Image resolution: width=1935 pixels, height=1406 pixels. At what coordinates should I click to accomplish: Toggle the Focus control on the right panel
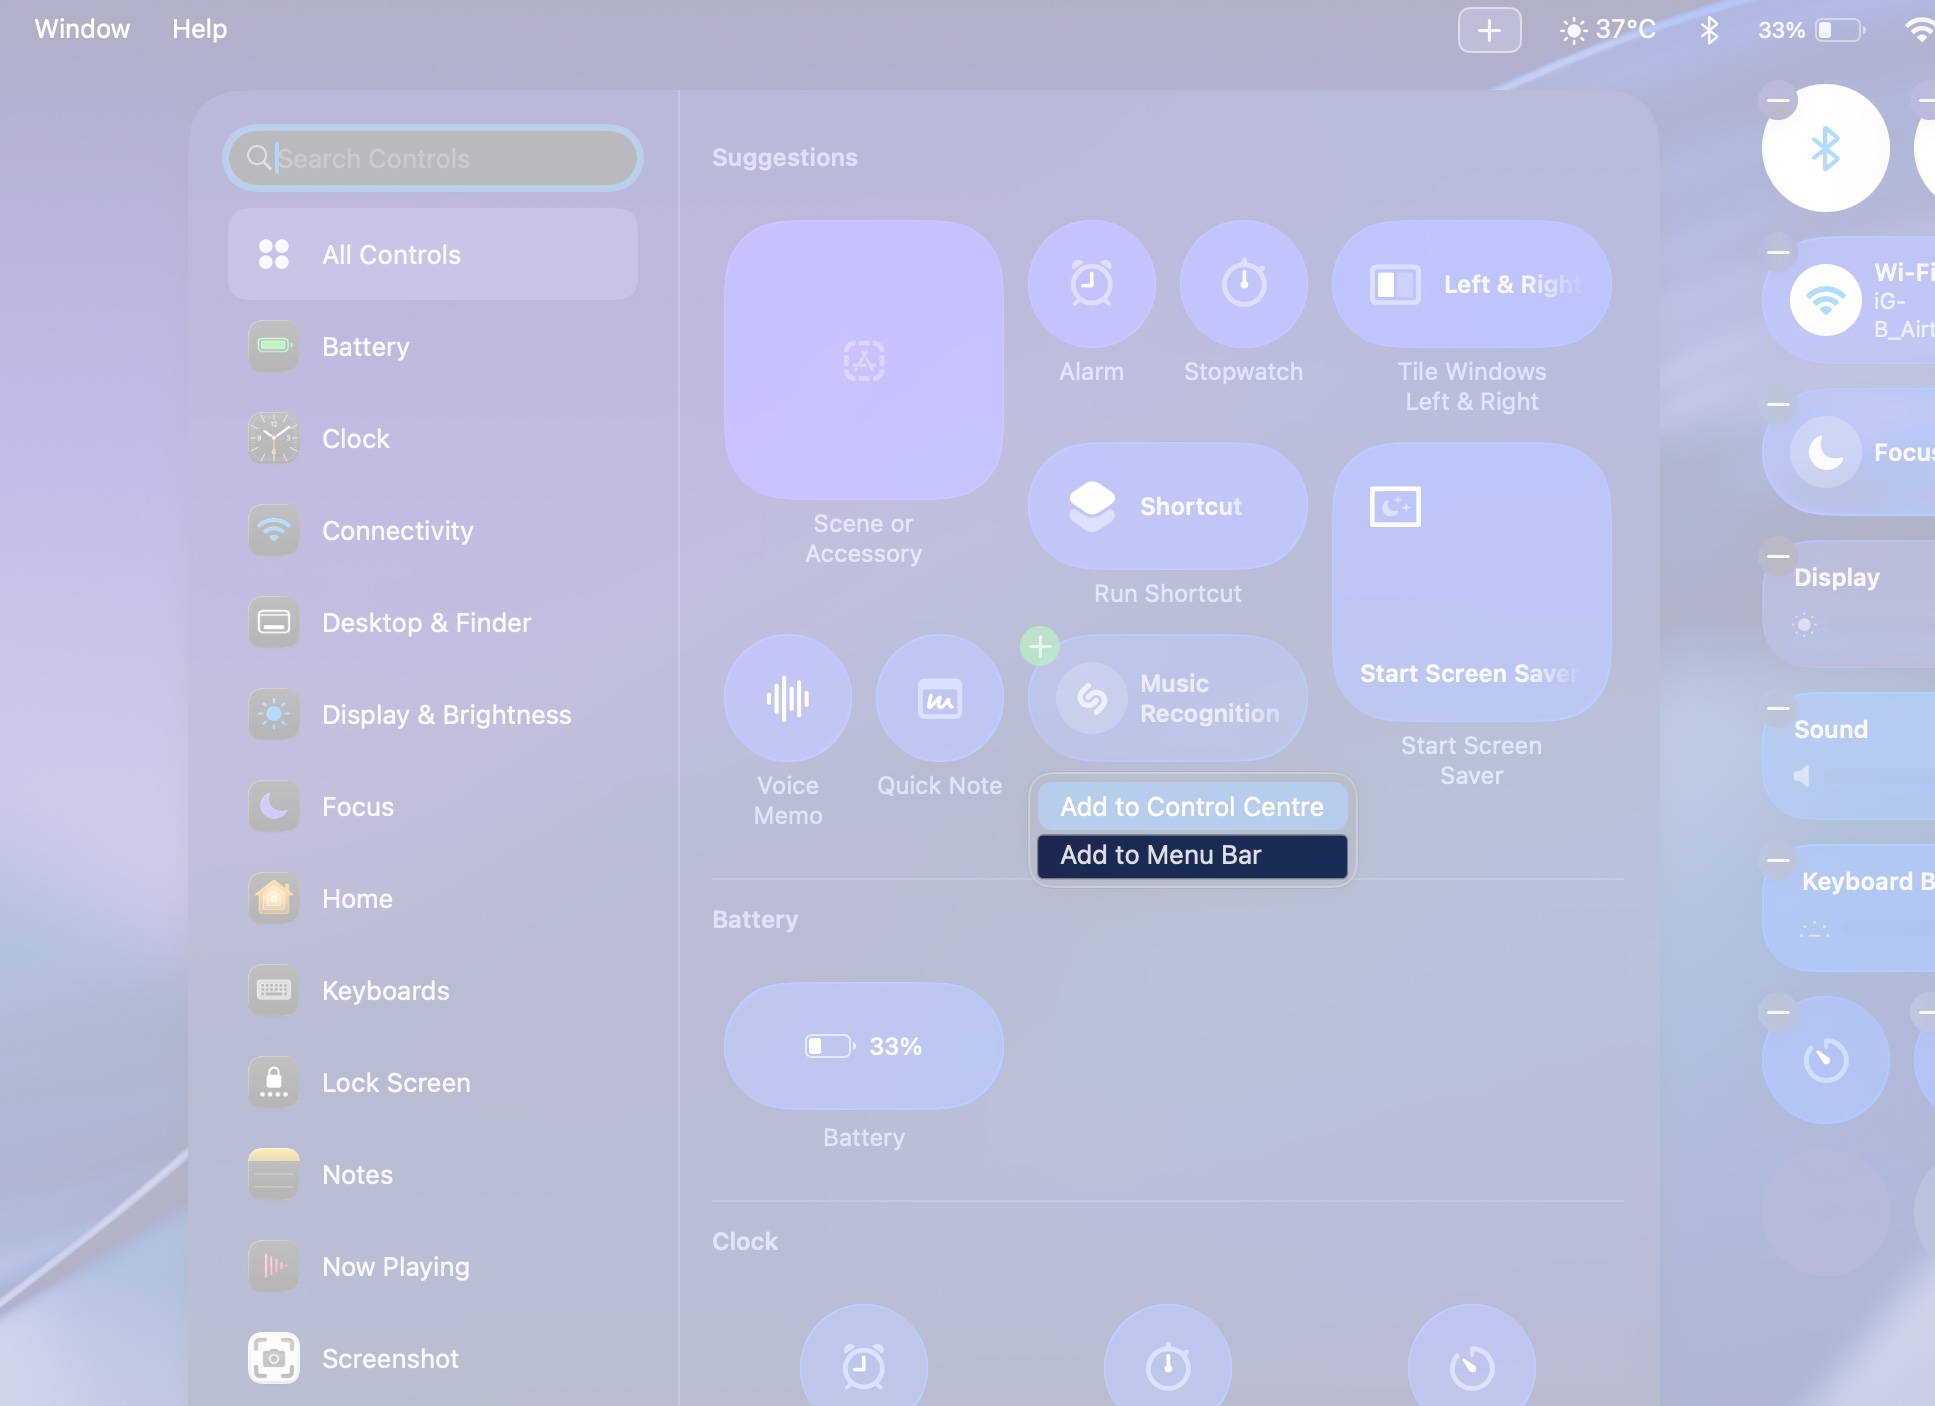pyautogui.click(x=1827, y=452)
